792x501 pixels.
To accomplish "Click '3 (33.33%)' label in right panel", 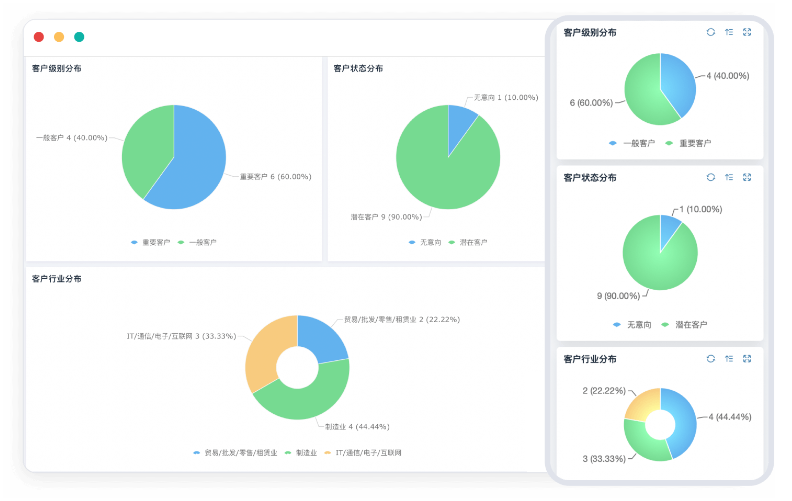I will click(604, 459).
